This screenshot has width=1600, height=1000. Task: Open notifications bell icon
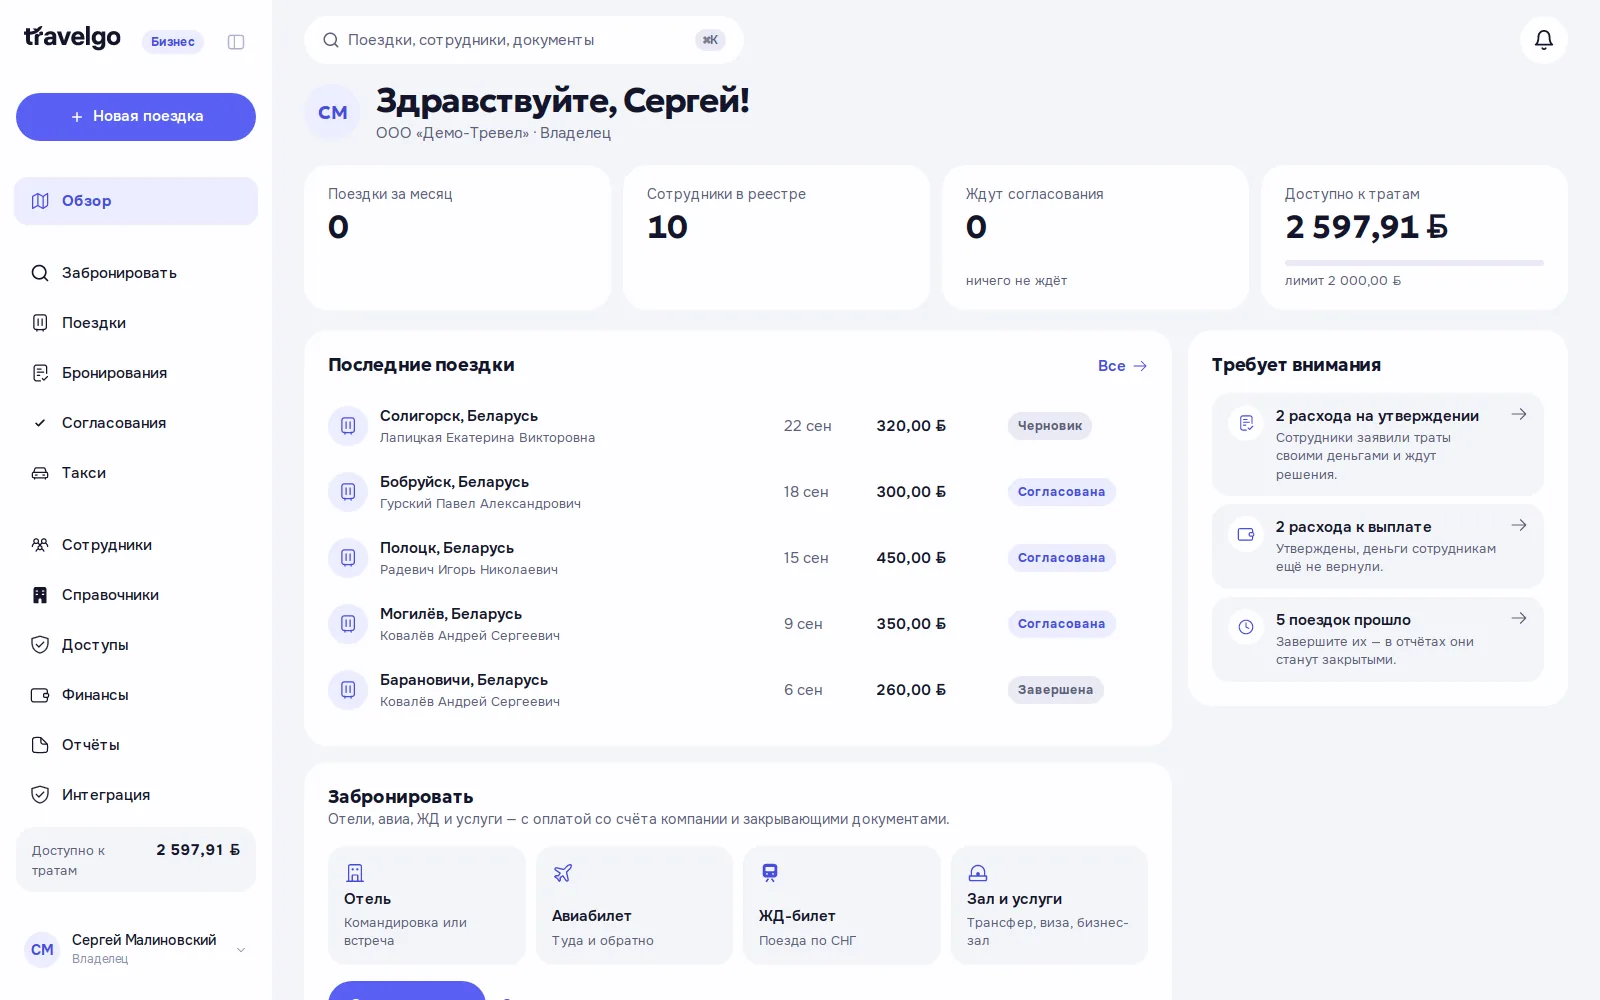pyautogui.click(x=1543, y=40)
